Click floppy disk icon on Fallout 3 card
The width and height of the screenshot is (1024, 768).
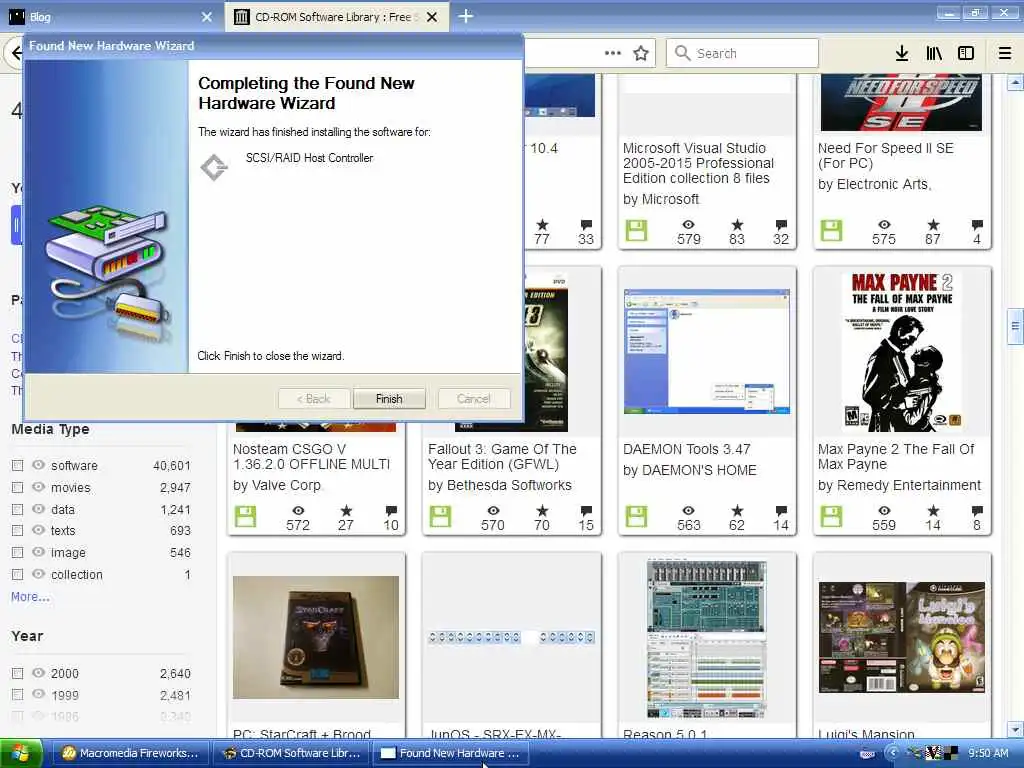pyautogui.click(x=440, y=517)
